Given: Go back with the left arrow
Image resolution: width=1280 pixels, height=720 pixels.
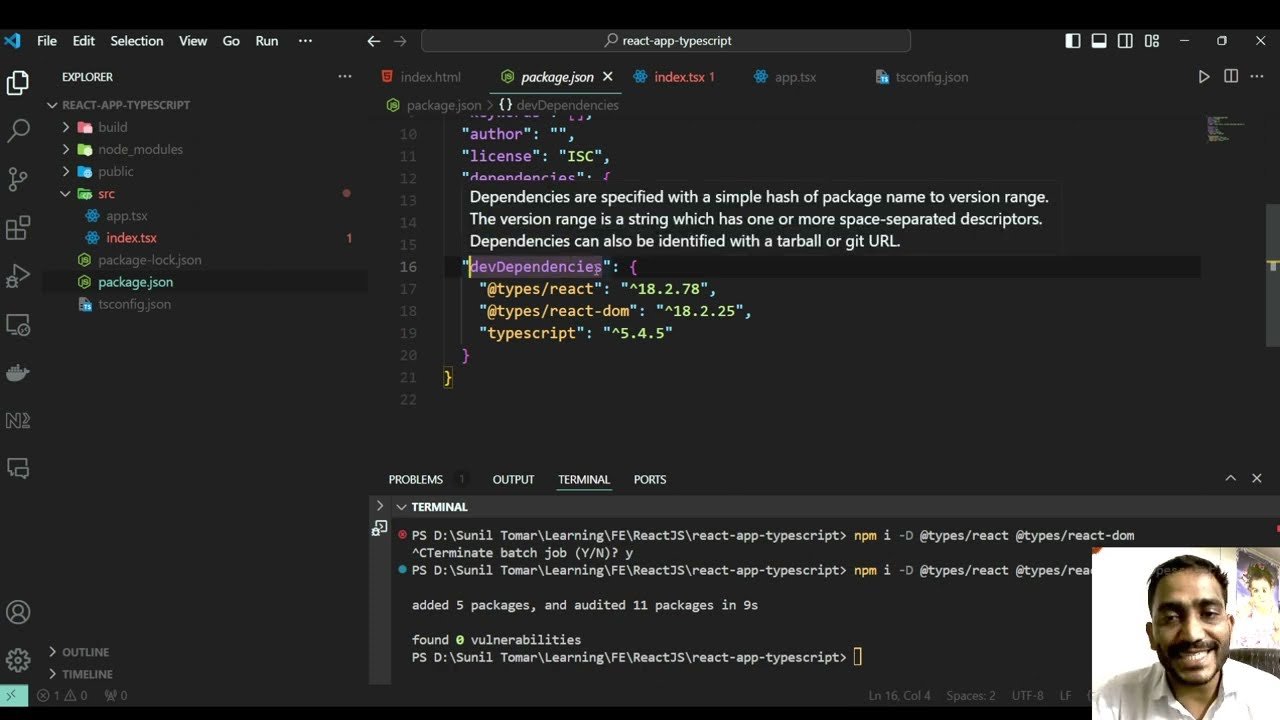Looking at the screenshot, I should point(373,41).
